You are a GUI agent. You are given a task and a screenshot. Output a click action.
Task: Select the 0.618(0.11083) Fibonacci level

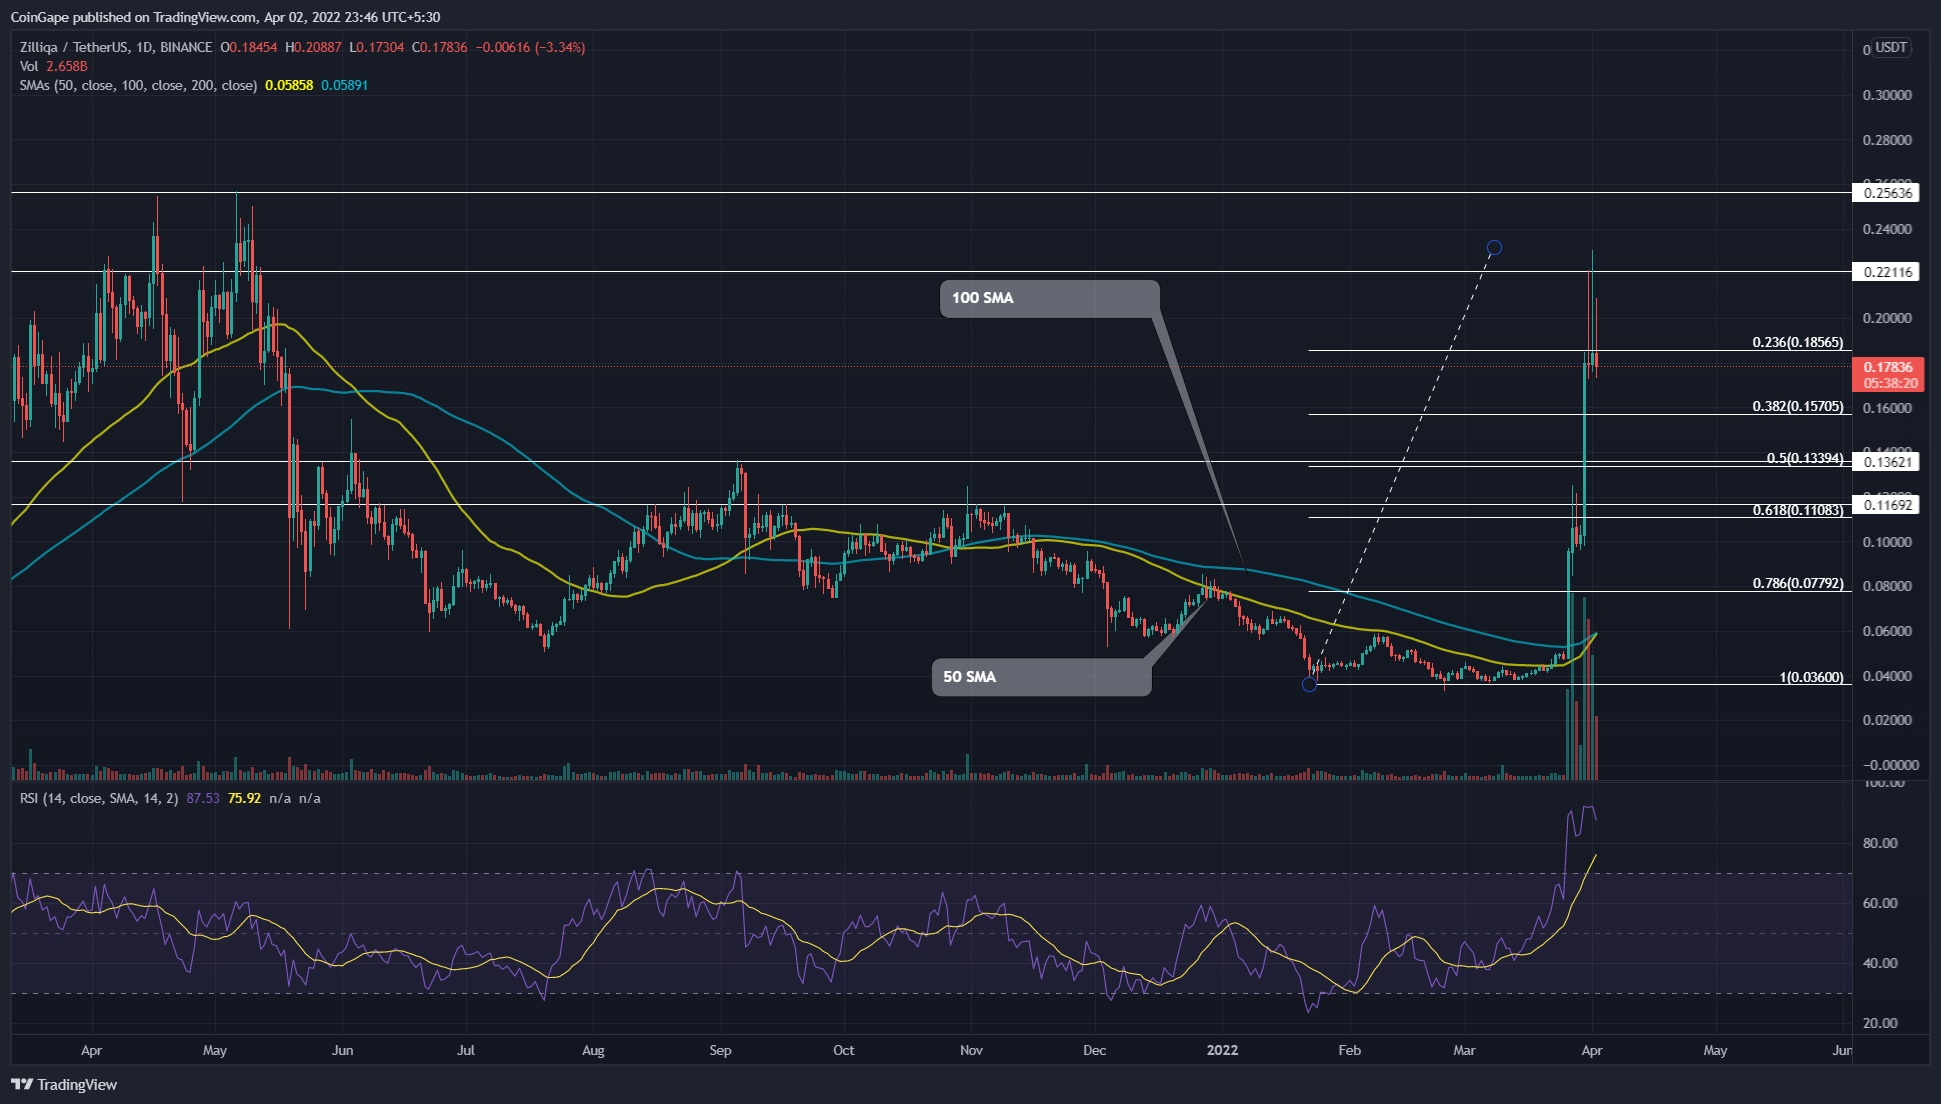click(1797, 510)
